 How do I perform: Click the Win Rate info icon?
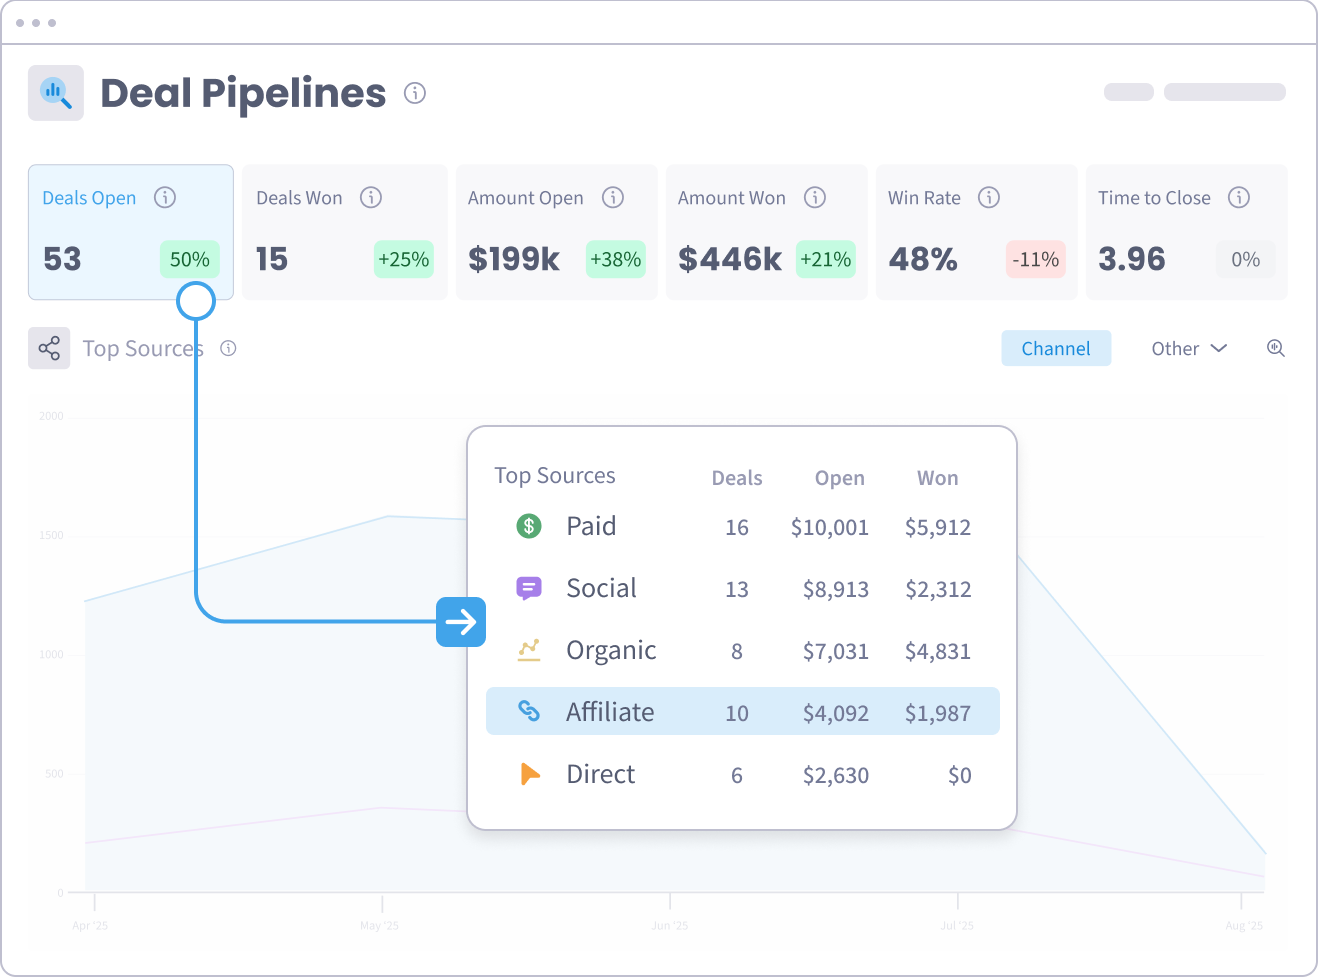click(x=989, y=197)
